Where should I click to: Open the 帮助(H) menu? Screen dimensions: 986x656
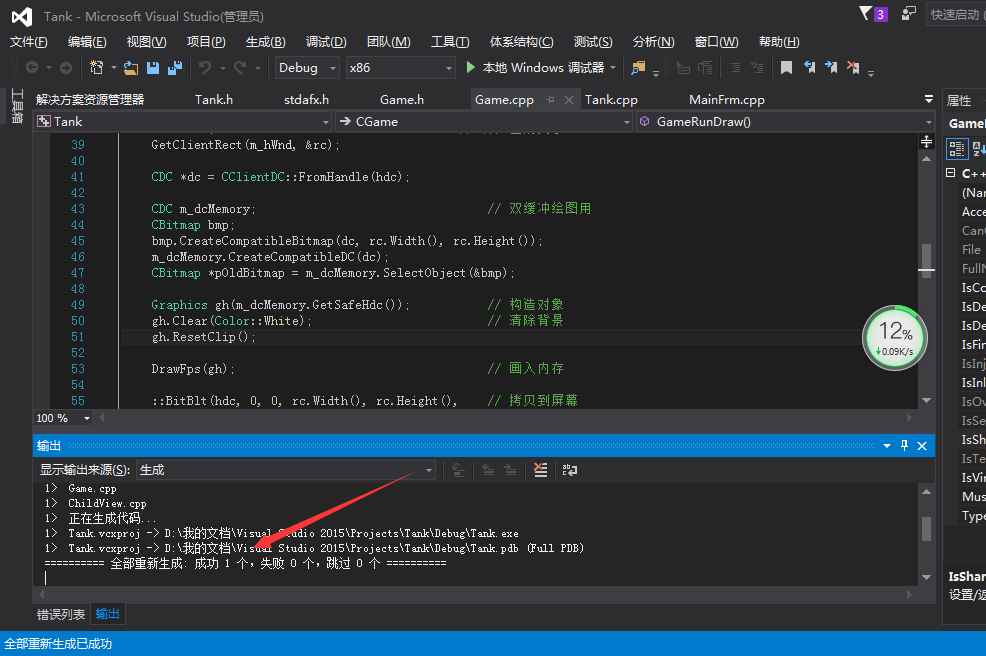point(779,42)
